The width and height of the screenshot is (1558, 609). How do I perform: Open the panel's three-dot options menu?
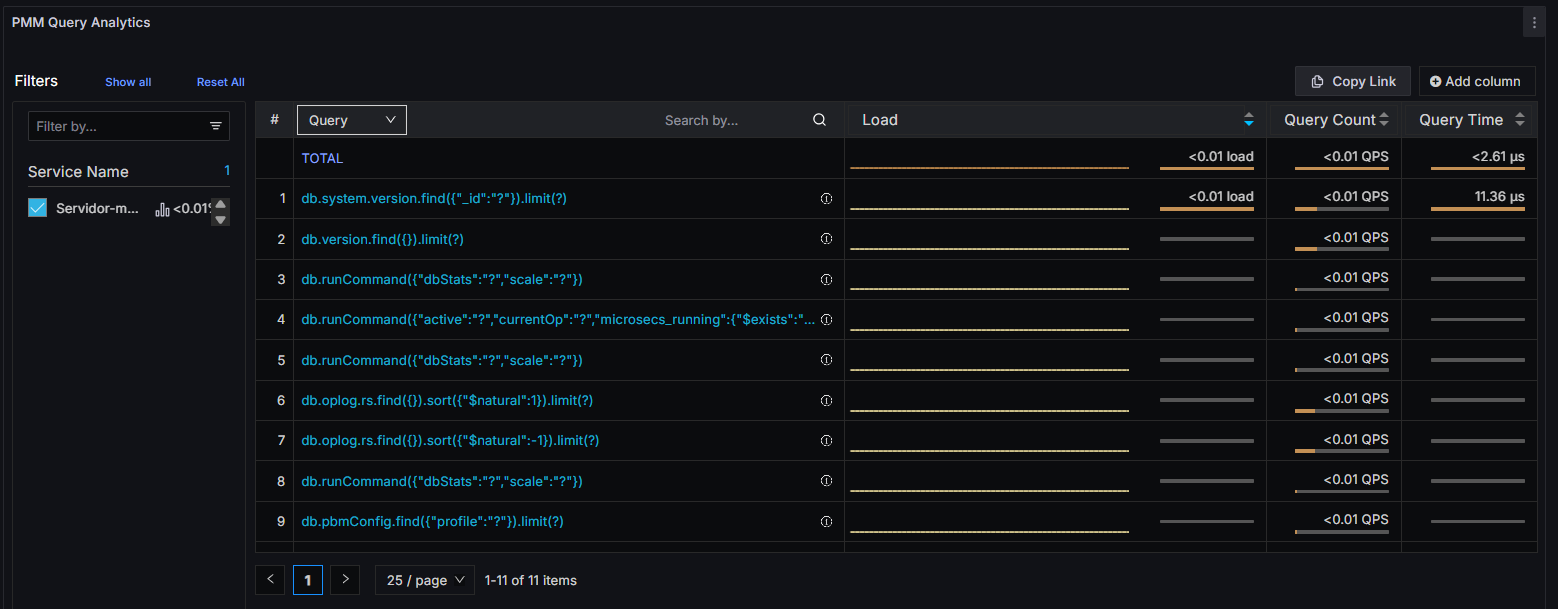1534,23
